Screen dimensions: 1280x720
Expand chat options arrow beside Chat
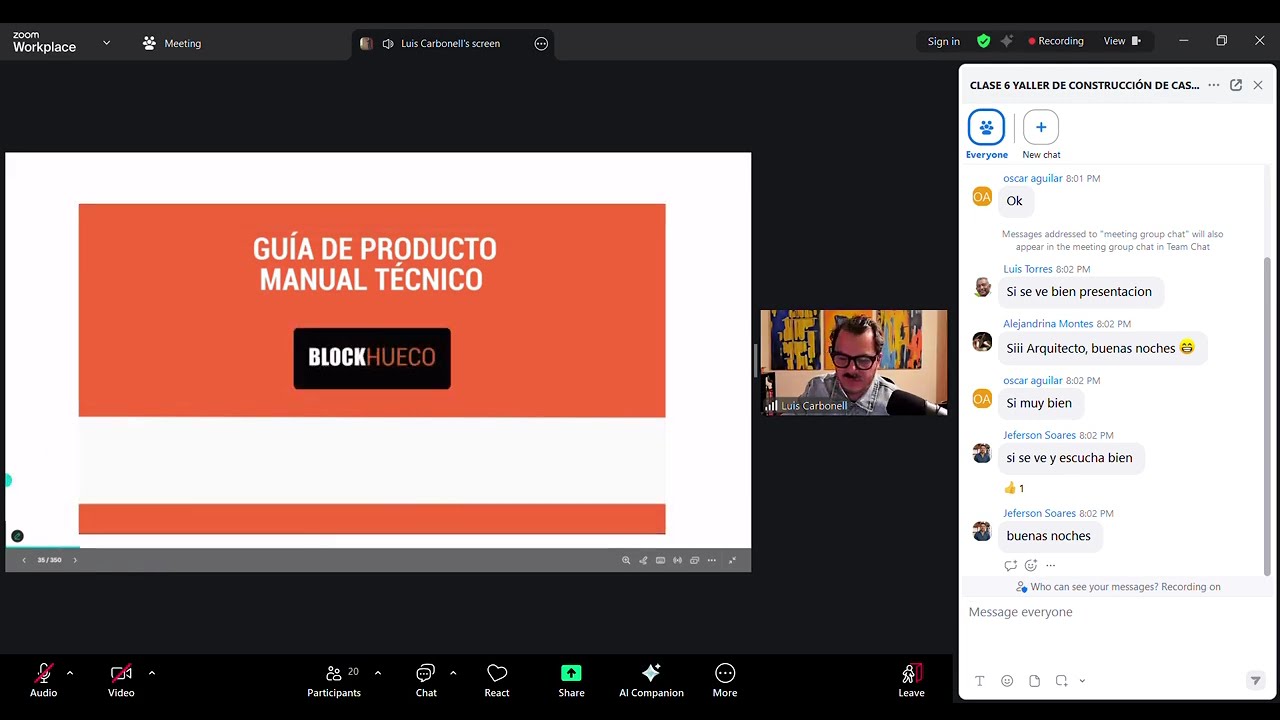[x=453, y=673]
